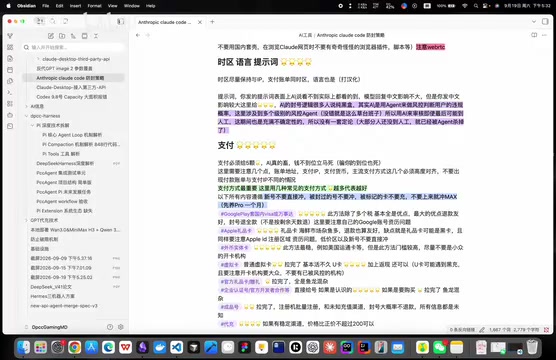Switch to the search sidebar tab icon
This screenshot has height=360, width=556.
pyautogui.click(x=53, y=21)
